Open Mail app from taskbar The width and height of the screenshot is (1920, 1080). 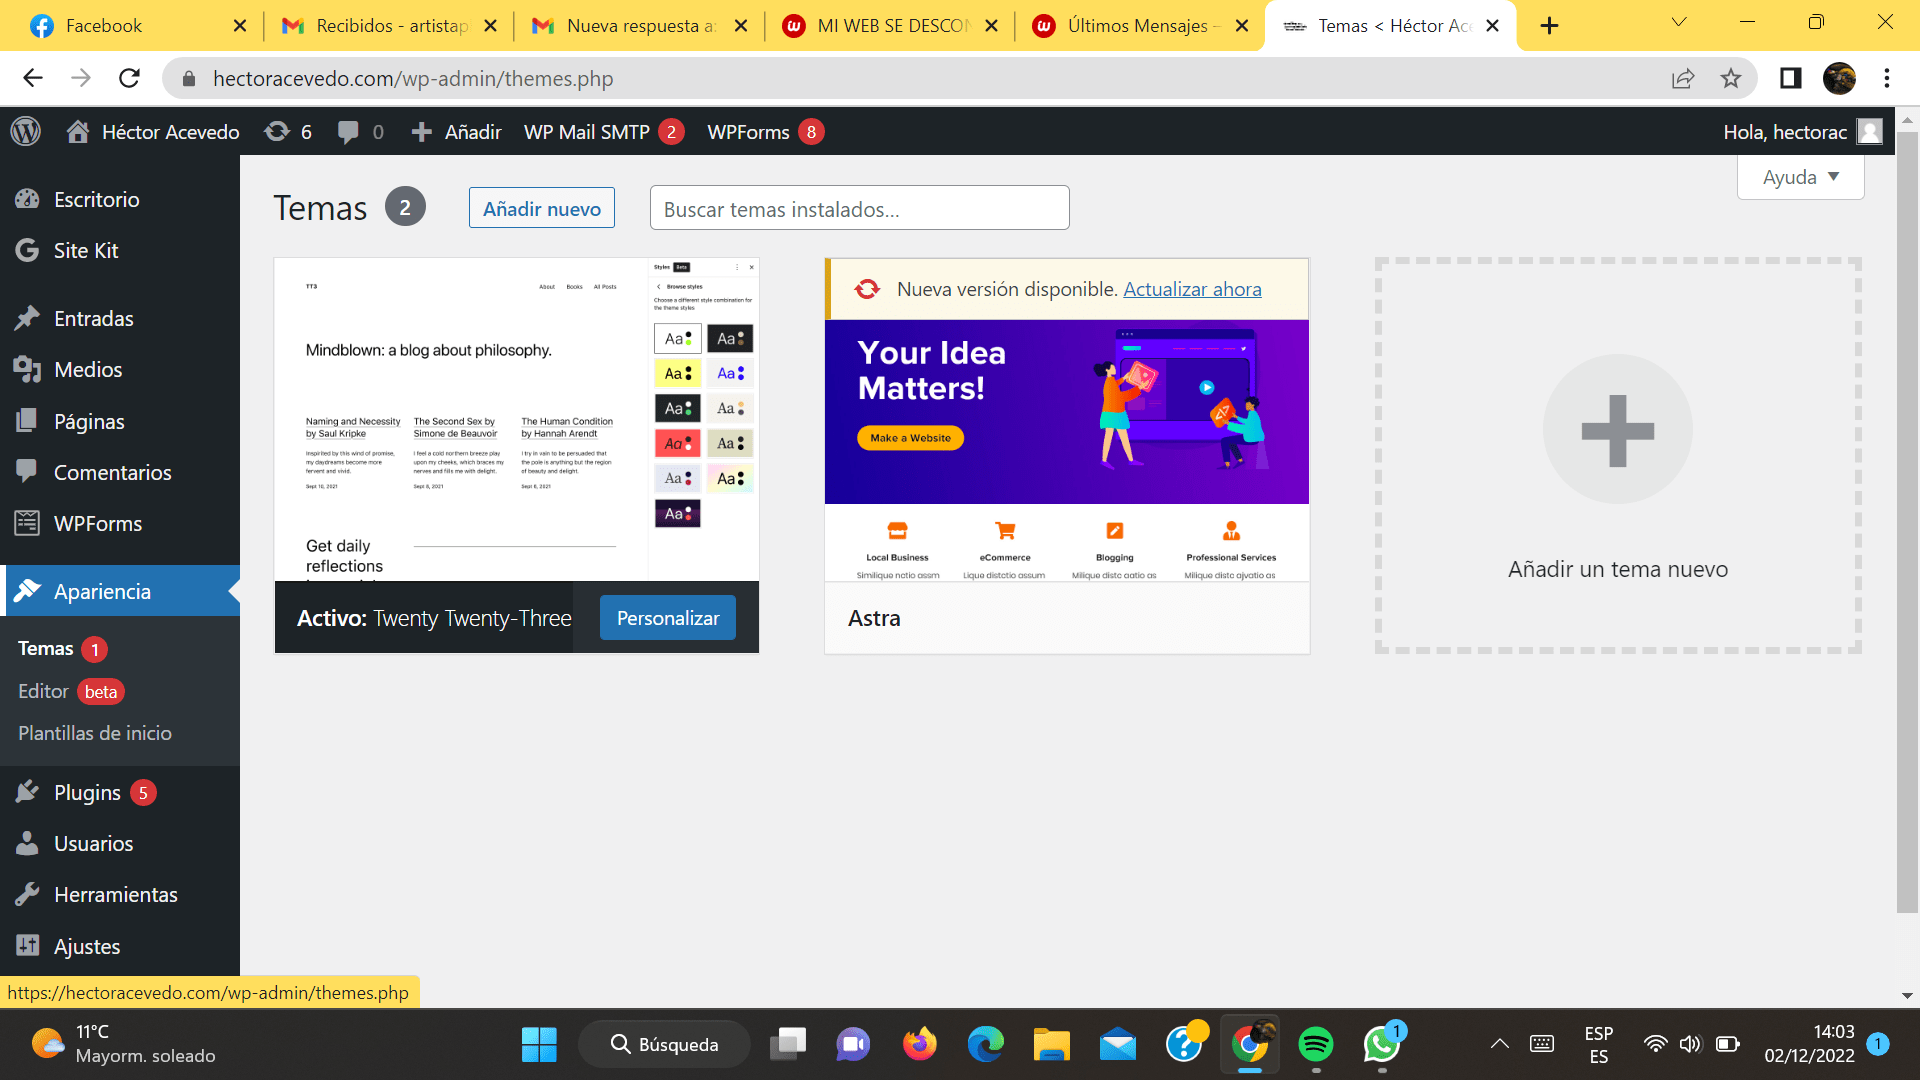(x=1118, y=1045)
